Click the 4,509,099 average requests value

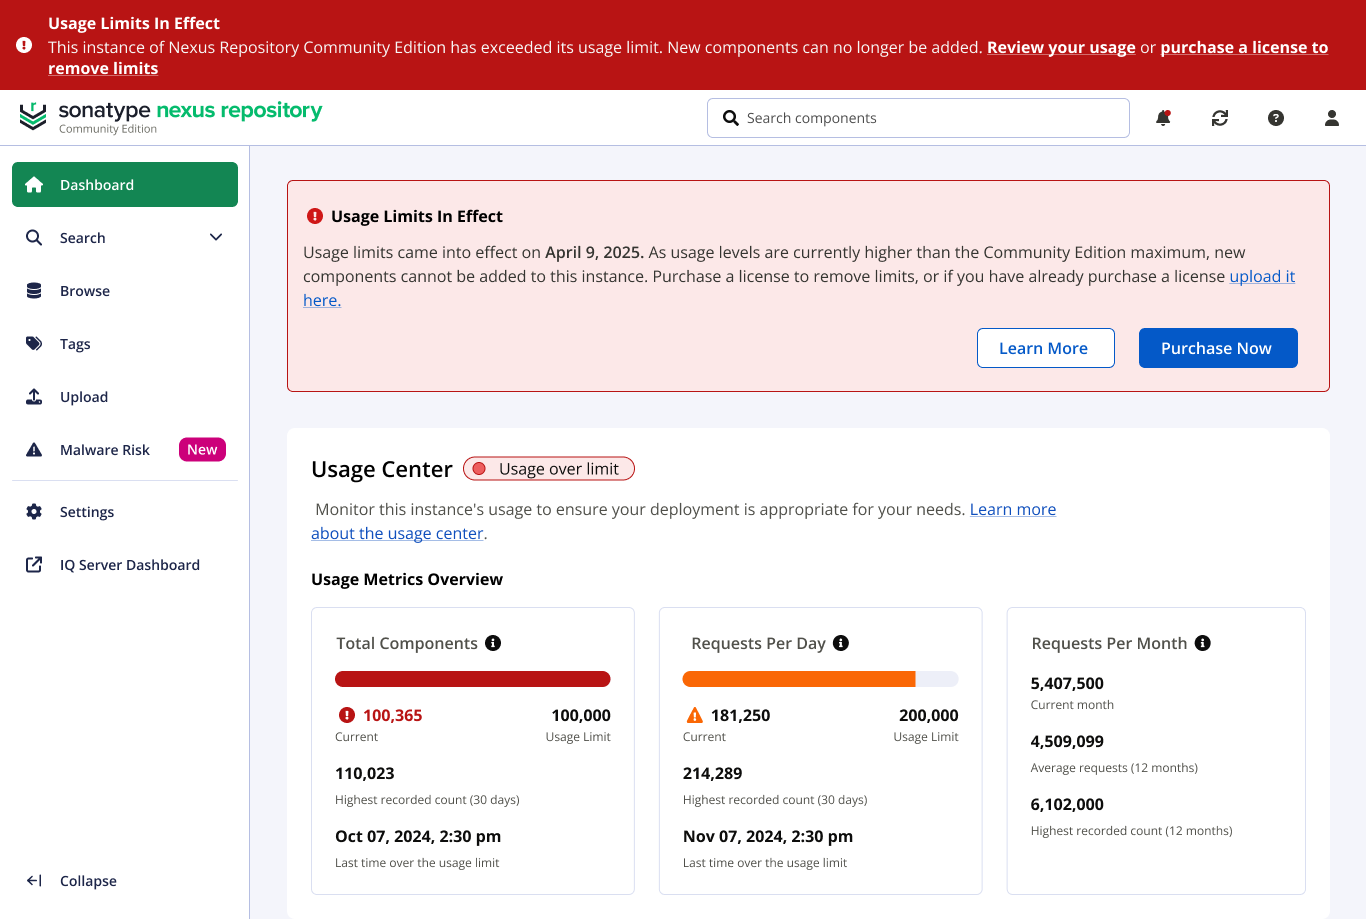[x=1067, y=741]
